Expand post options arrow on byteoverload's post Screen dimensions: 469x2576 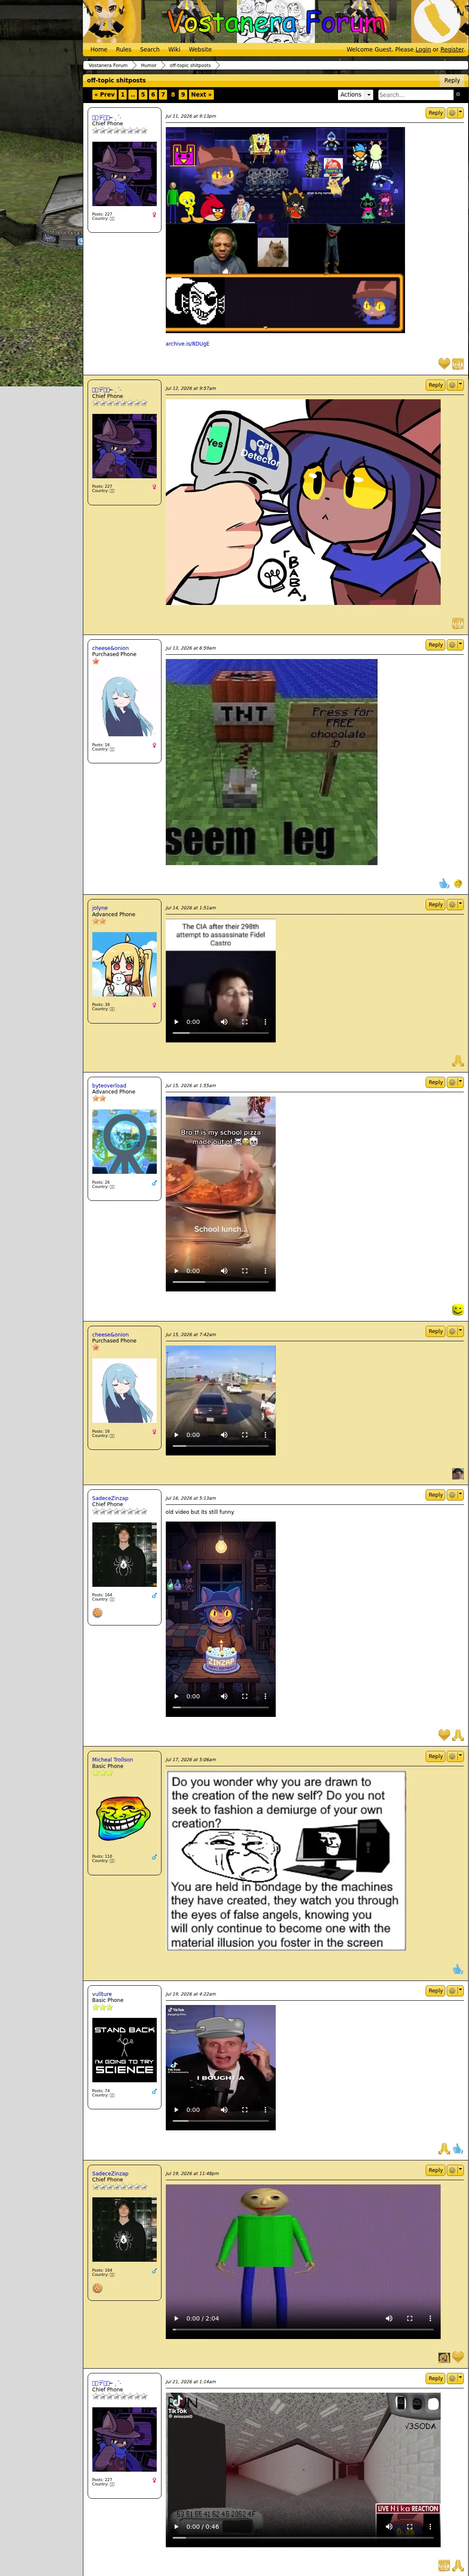pos(460,1082)
